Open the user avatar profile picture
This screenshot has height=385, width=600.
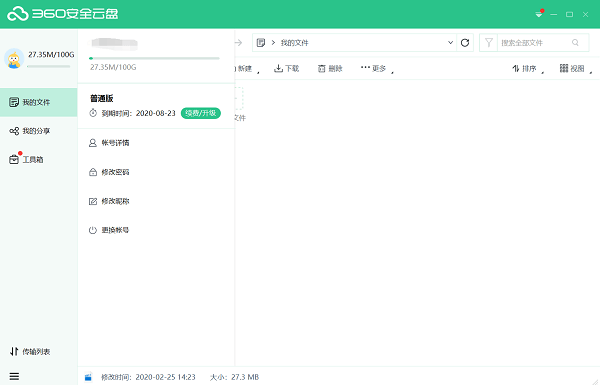(14, 59)
